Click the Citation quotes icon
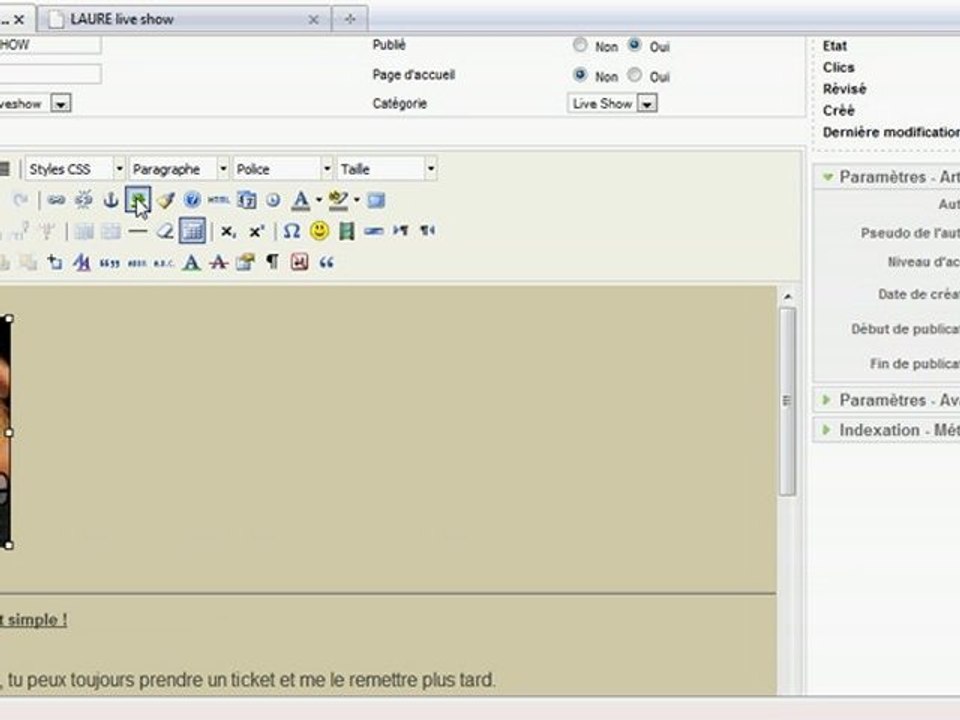960x720 pixels. (x=110, y=263)
